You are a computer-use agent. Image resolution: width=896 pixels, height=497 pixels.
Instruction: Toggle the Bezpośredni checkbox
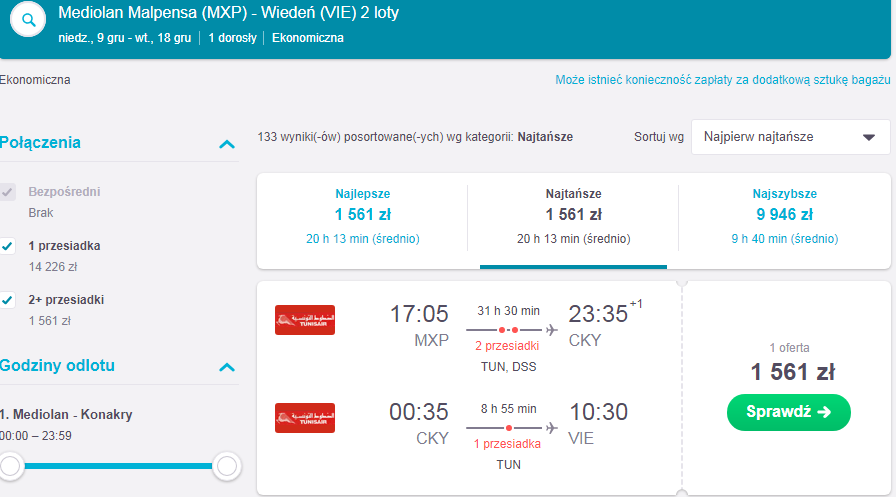(8, 192)
